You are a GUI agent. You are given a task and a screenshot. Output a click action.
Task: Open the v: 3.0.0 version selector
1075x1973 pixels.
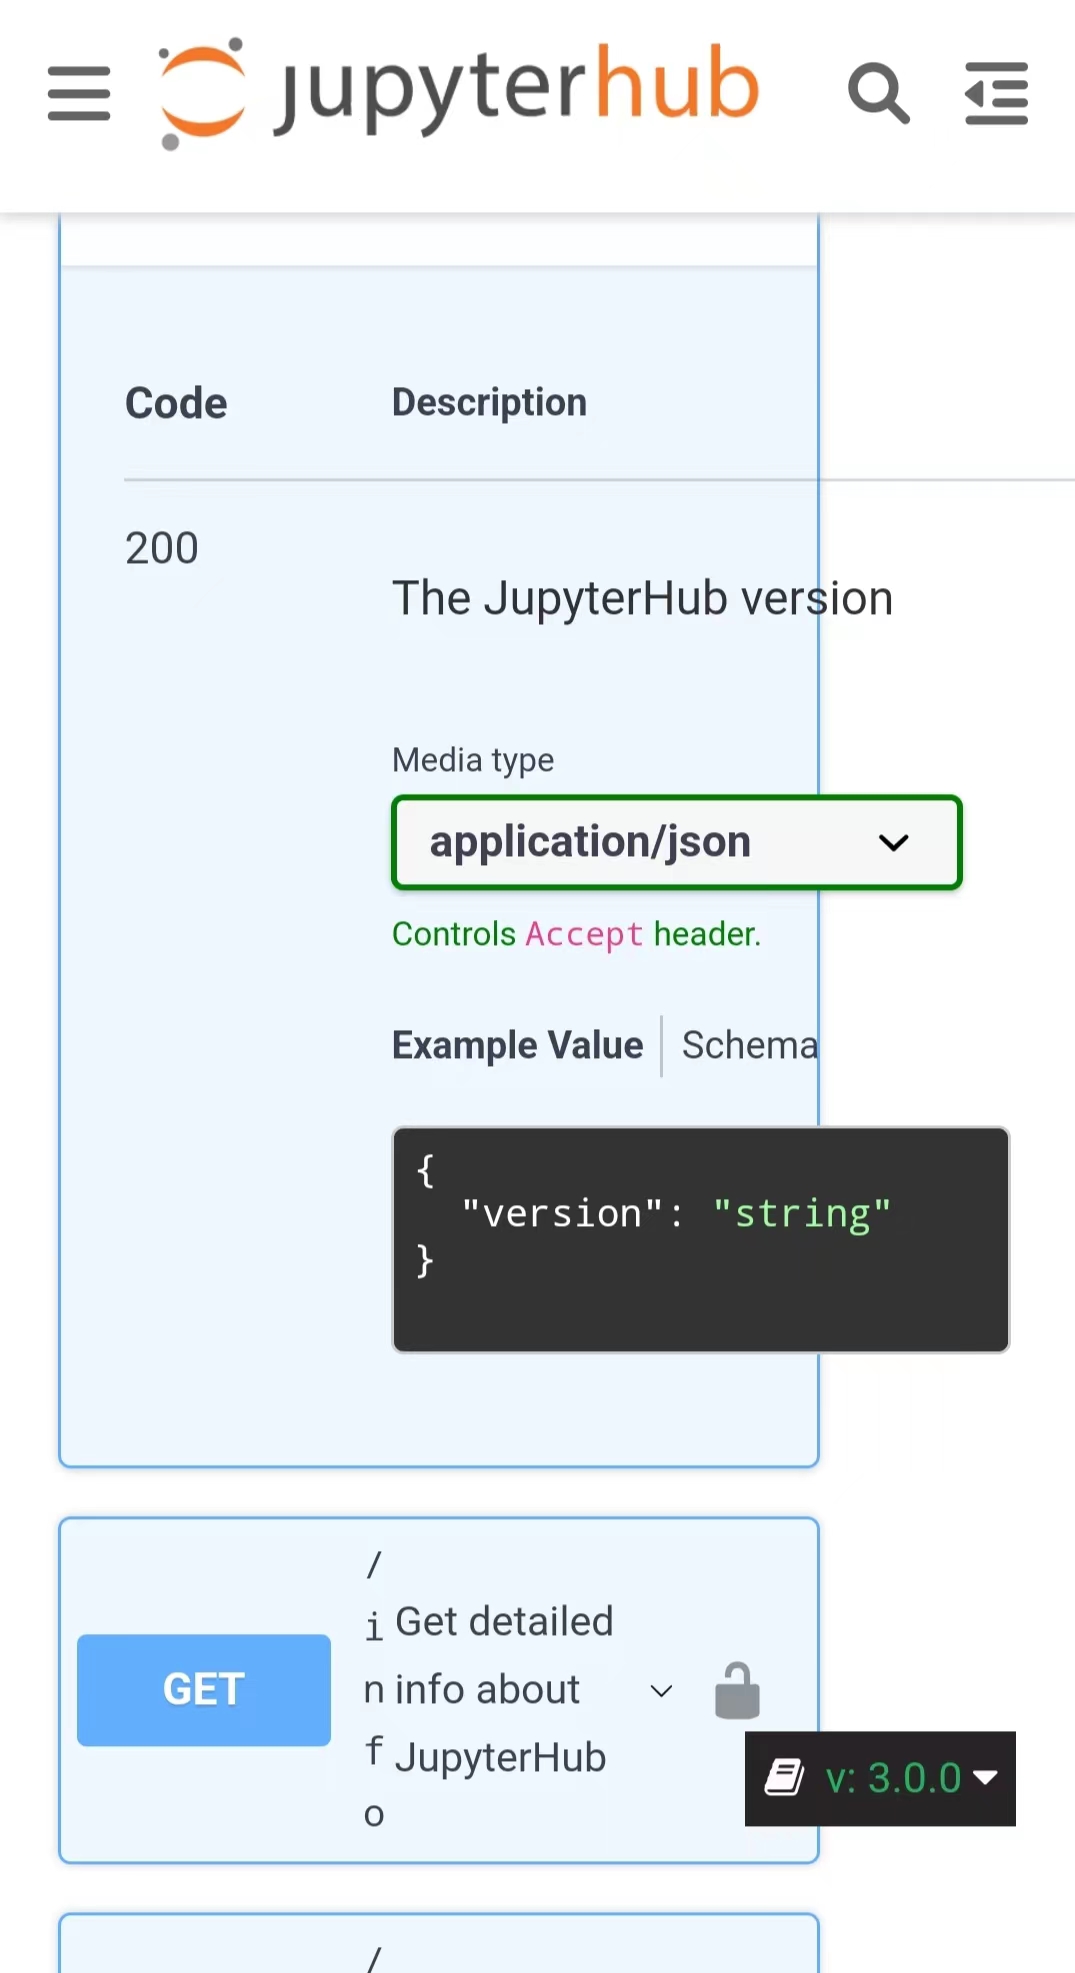tap(880, 1778)
